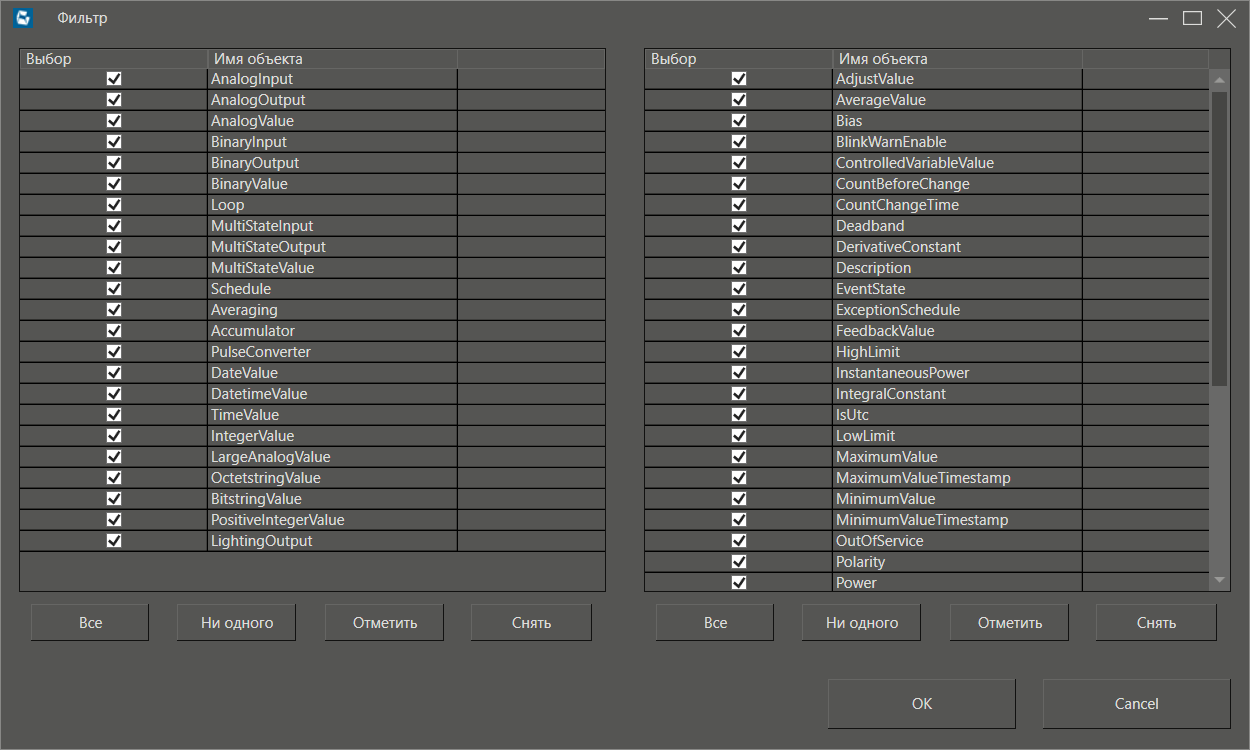Cancel the filter dialog
The height and width of the screenshot is (750, 1250).
pos(1136,704)
